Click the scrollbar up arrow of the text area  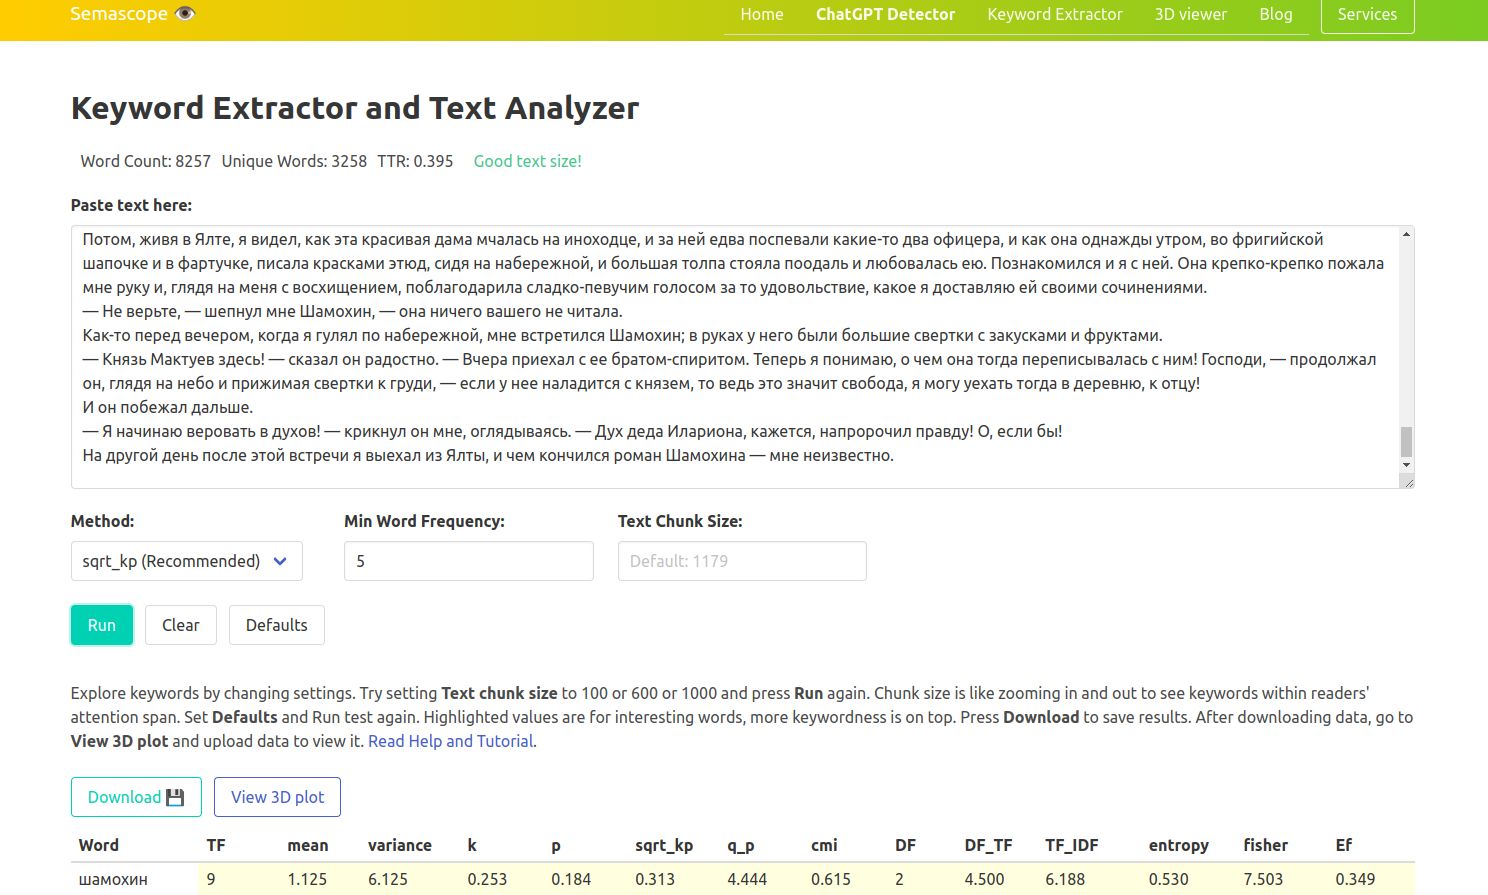1407,234
